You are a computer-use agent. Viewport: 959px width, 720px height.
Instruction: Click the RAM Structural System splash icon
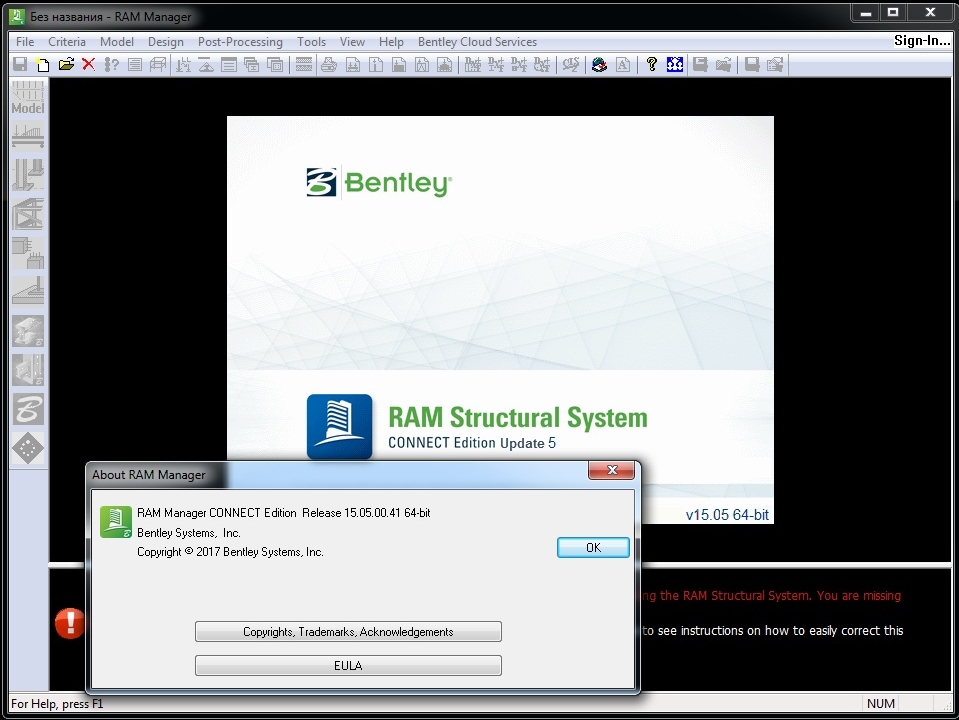pos(339,426)
